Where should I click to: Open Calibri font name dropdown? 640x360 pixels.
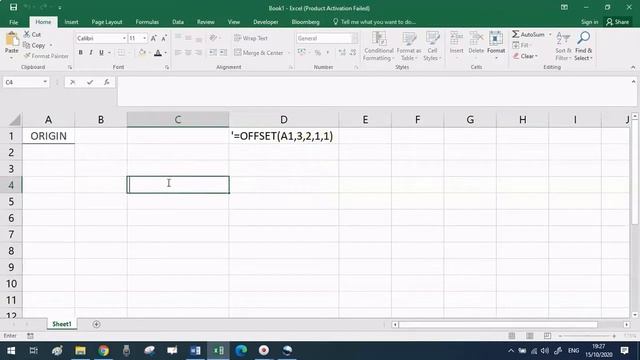point(124,38)
